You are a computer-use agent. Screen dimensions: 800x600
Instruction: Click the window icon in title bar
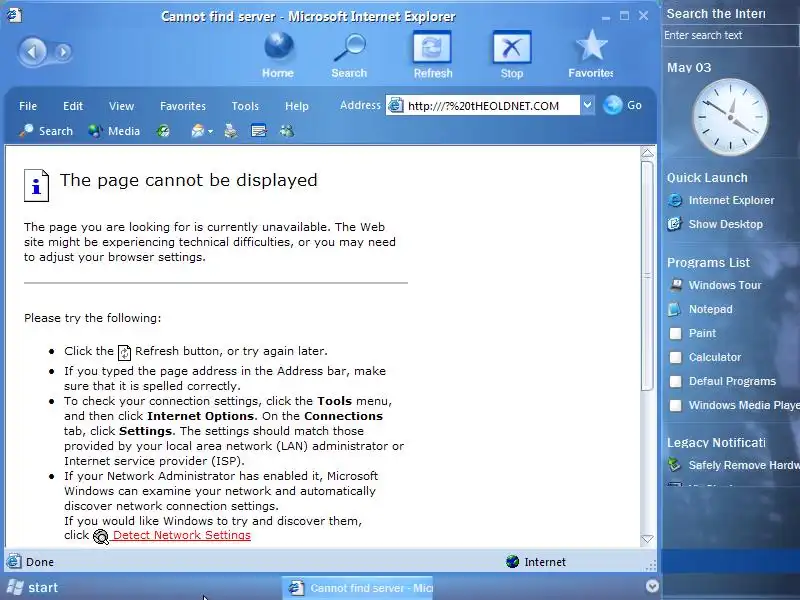click(14, 16)
